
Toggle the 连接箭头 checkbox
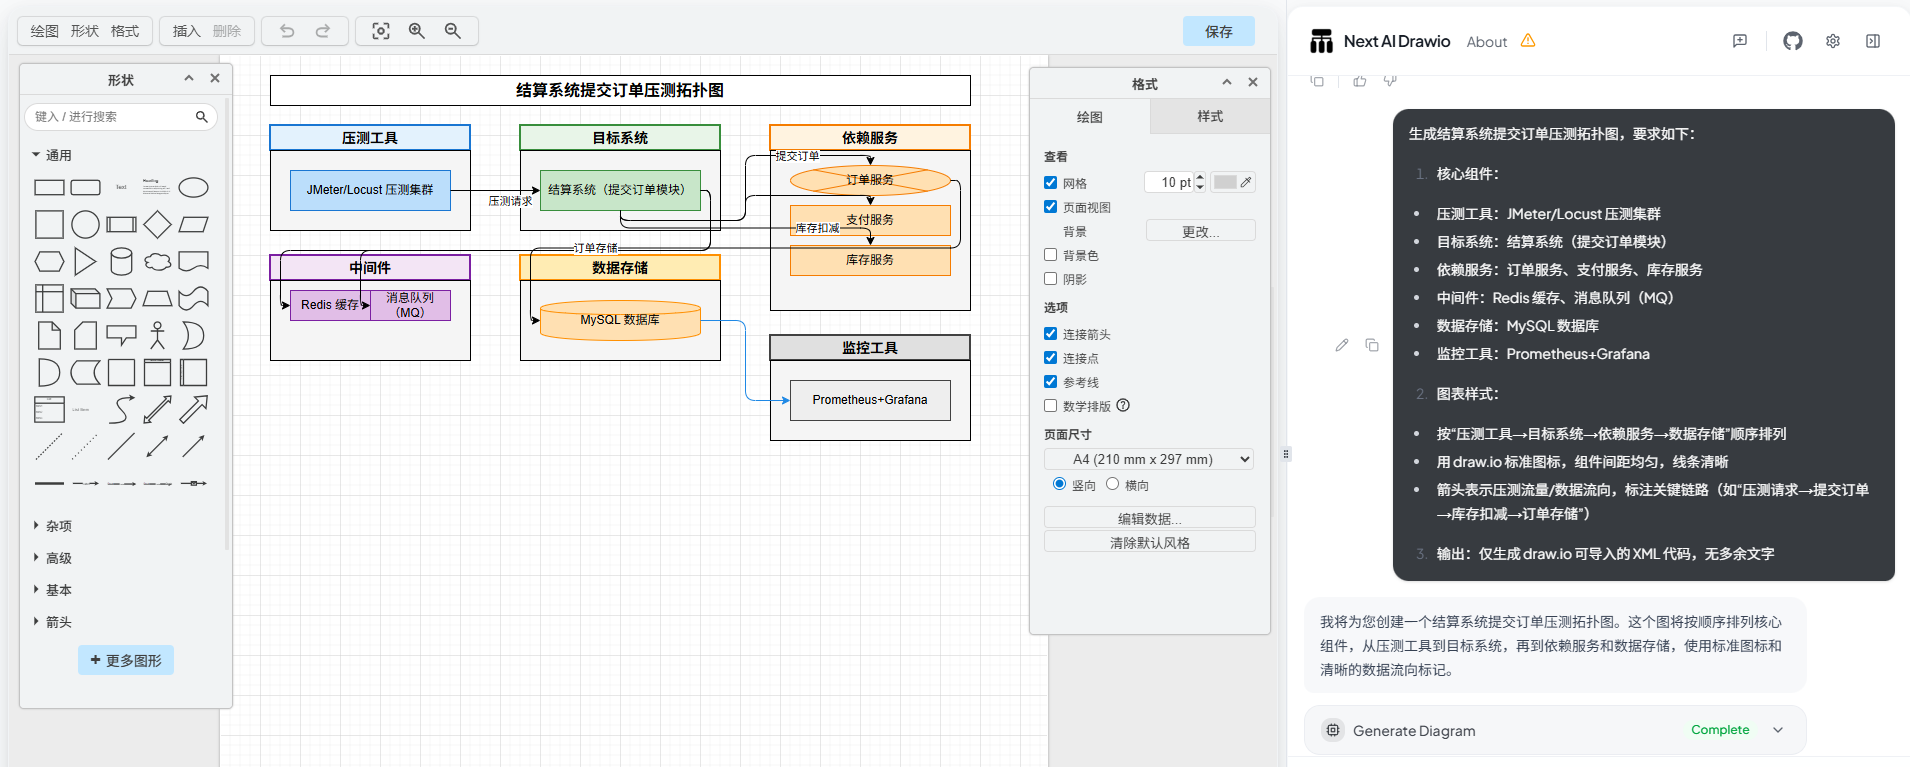click(x=1050, y=334)
